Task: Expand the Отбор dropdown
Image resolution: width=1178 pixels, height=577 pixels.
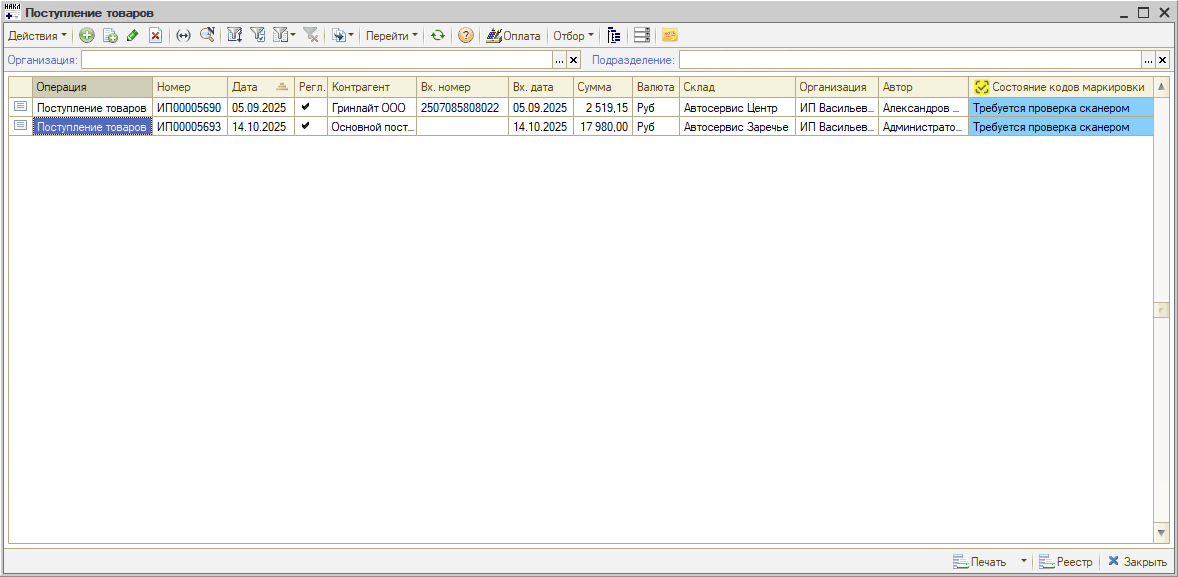Action: point(573,36)
